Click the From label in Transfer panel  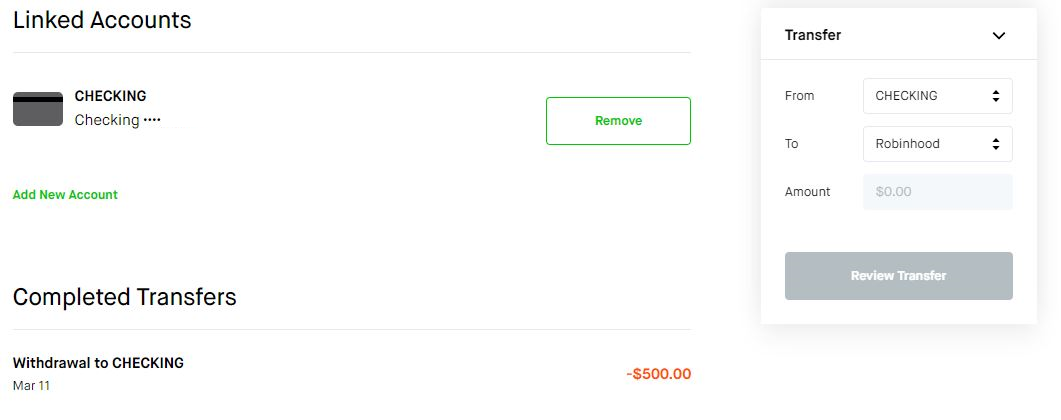(799, 96)
